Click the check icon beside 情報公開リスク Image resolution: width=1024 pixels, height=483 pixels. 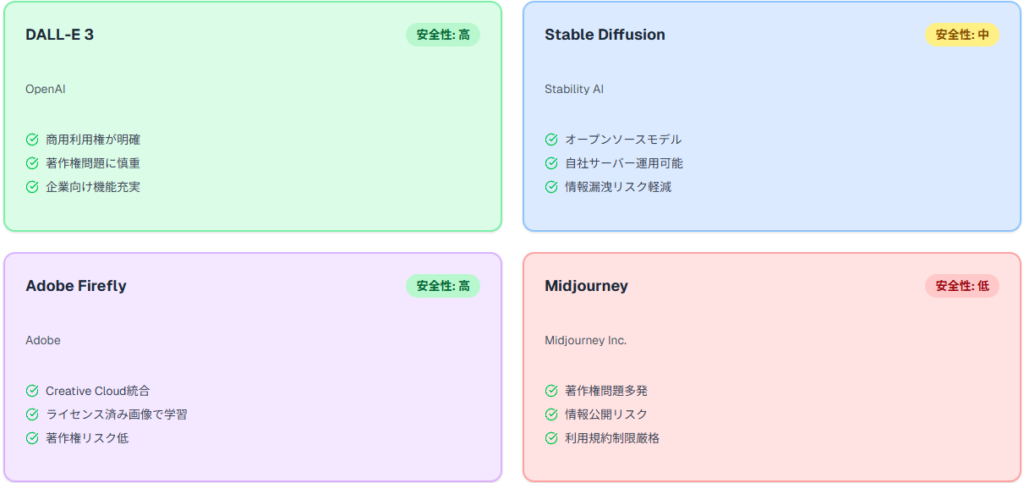551,414
